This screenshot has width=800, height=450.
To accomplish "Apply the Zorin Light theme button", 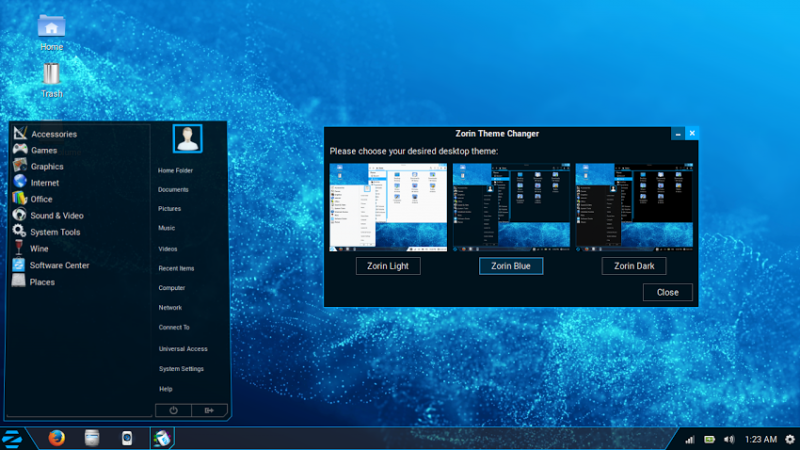I will (388, 266).
